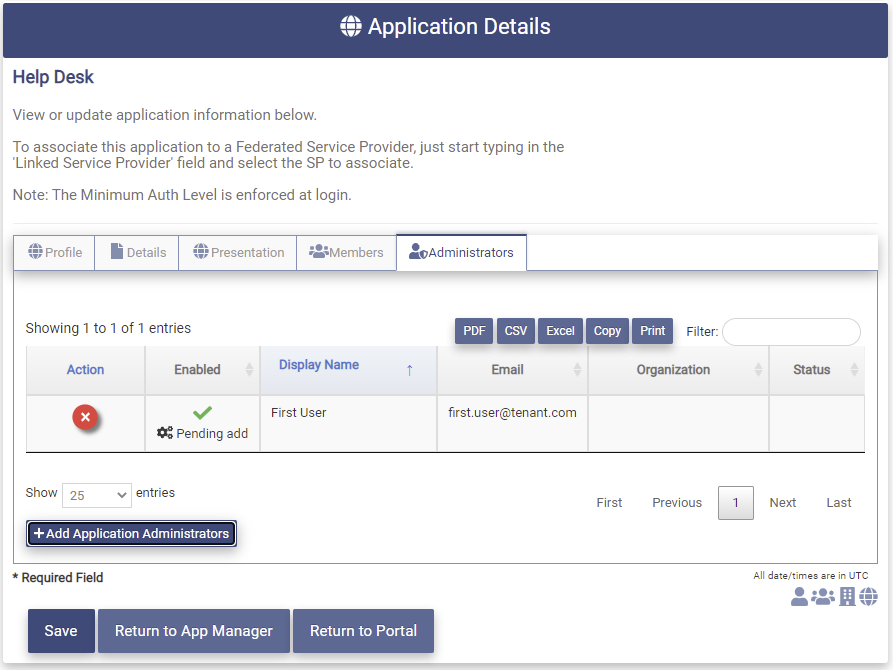Click the single user icon near UTC note

tap(799, 597)
